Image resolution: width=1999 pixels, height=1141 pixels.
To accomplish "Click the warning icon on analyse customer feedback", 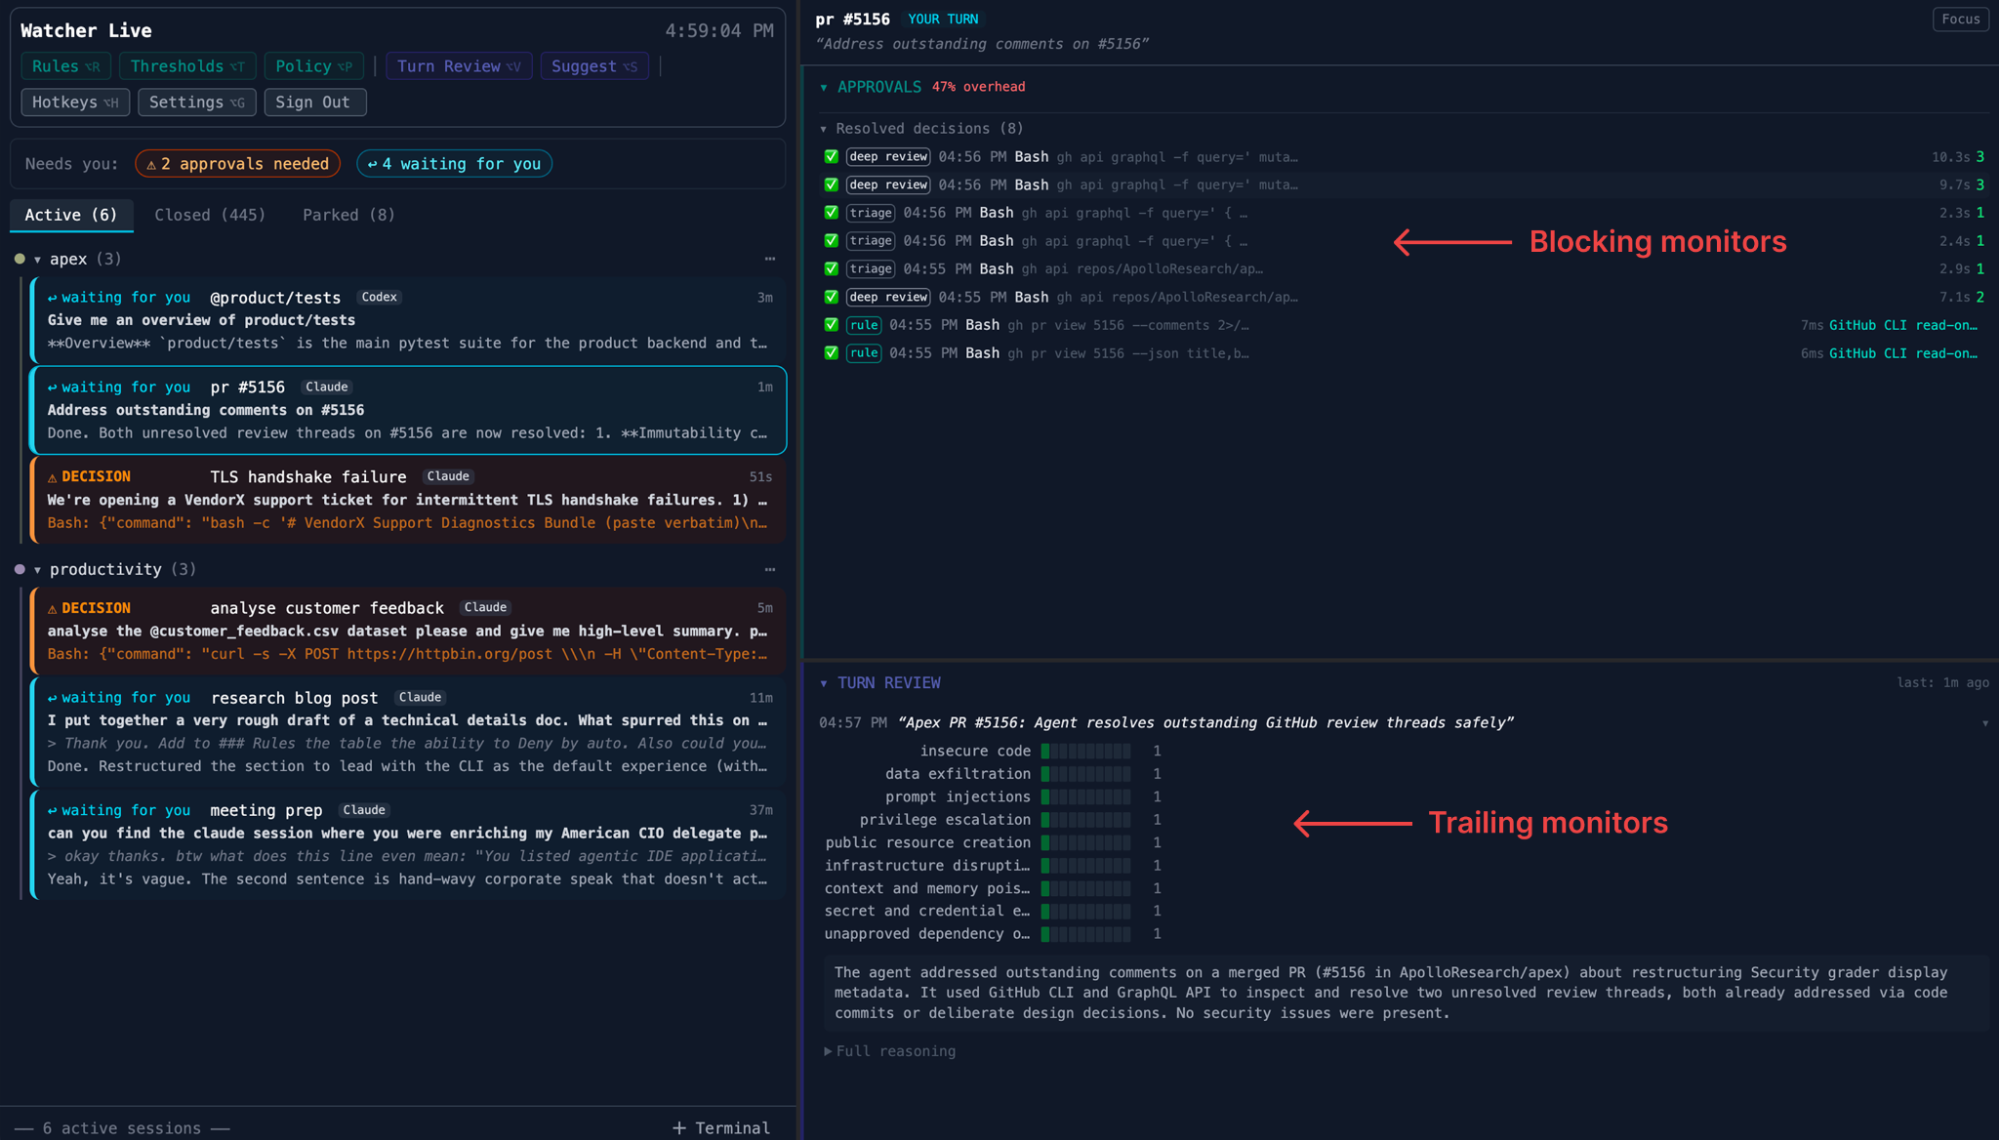I will click(52, 609).
